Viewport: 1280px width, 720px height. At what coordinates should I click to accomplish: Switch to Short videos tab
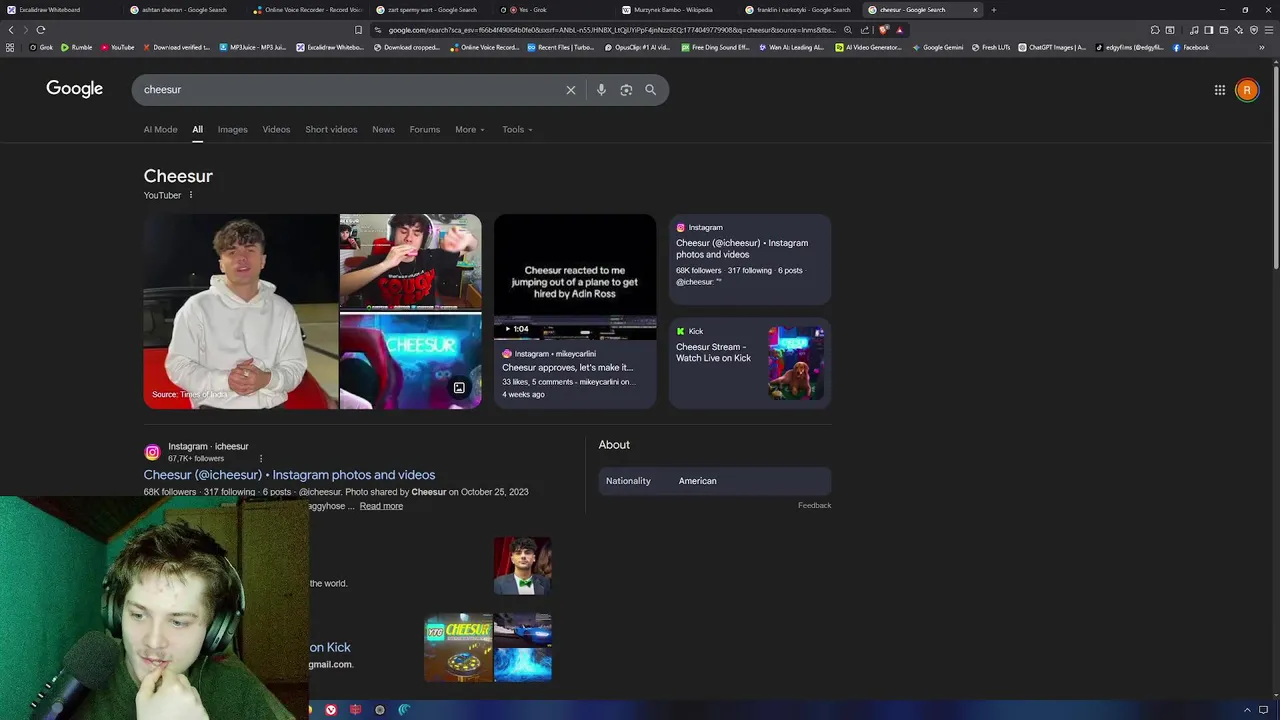(331, 129)
